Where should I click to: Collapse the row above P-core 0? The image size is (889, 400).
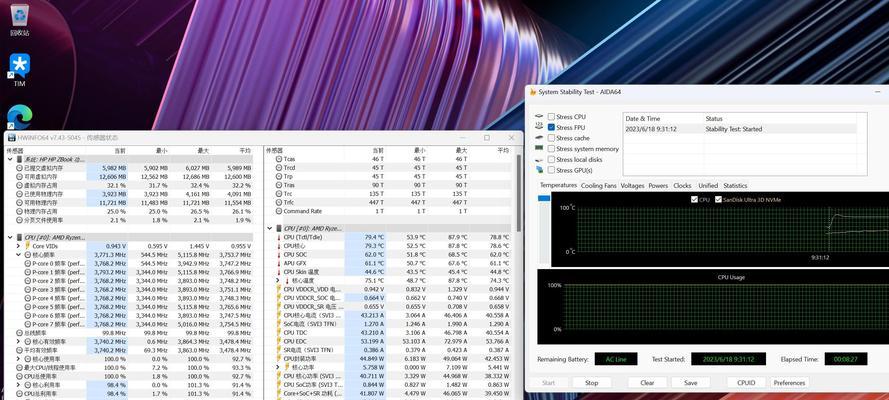pyautogui.click(x=18, y=255)
